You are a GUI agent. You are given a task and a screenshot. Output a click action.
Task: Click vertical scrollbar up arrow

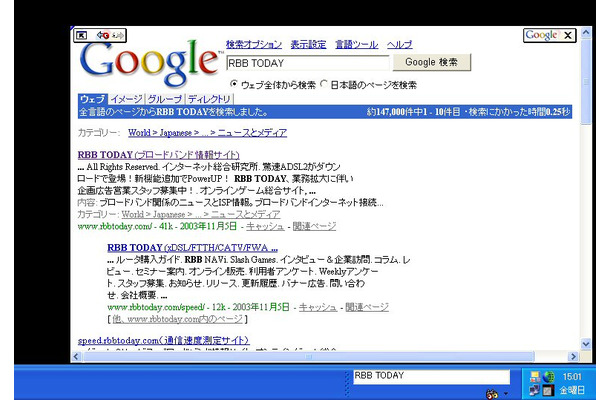pyautogui.click(x=585, y=33)
